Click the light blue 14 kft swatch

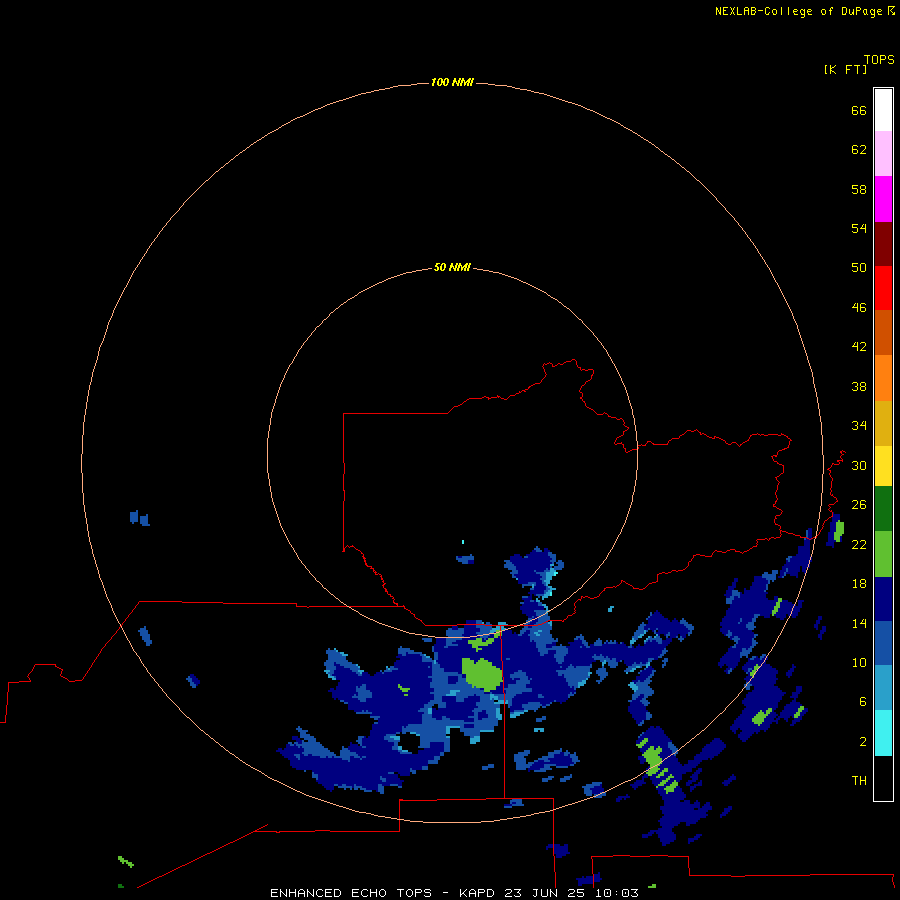click(x=883, y=688)
